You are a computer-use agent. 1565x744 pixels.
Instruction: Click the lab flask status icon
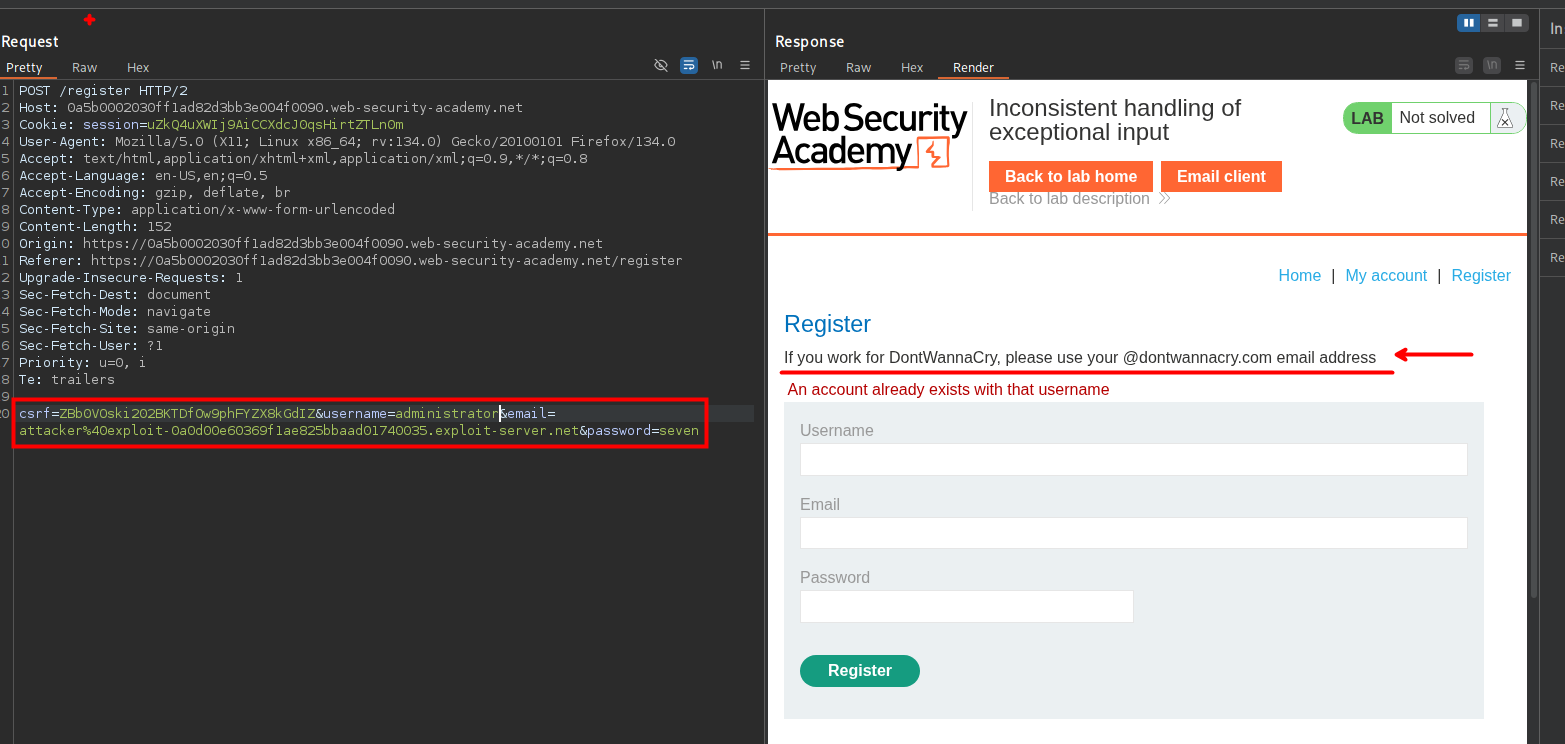1503,118
